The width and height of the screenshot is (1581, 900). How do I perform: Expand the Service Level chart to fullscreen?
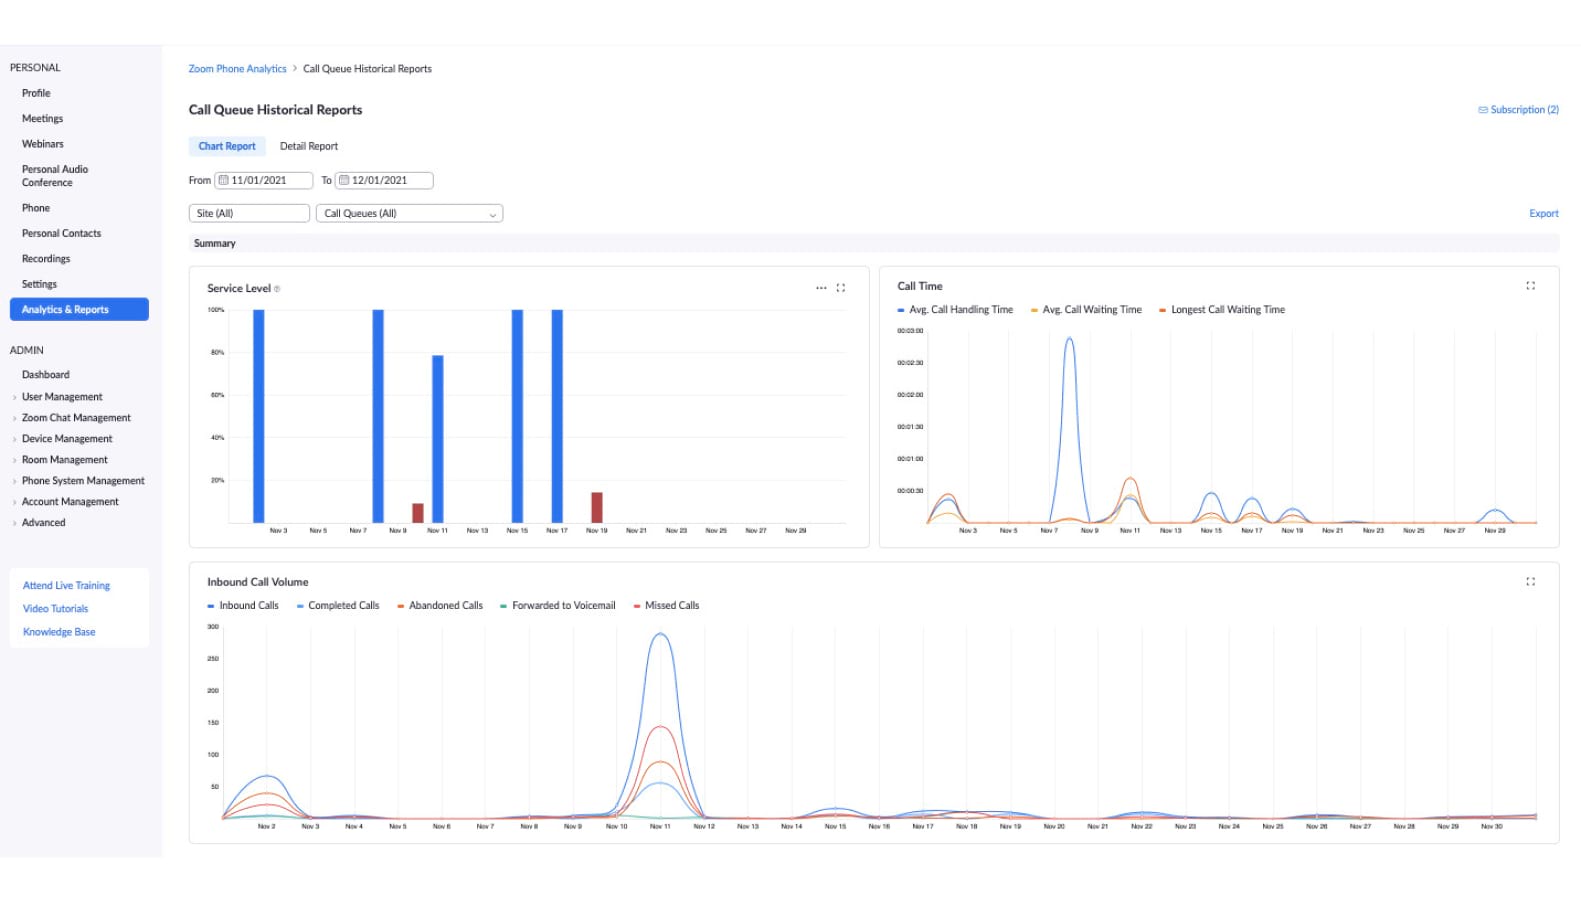pyautogui.click(x=840, y=288)
